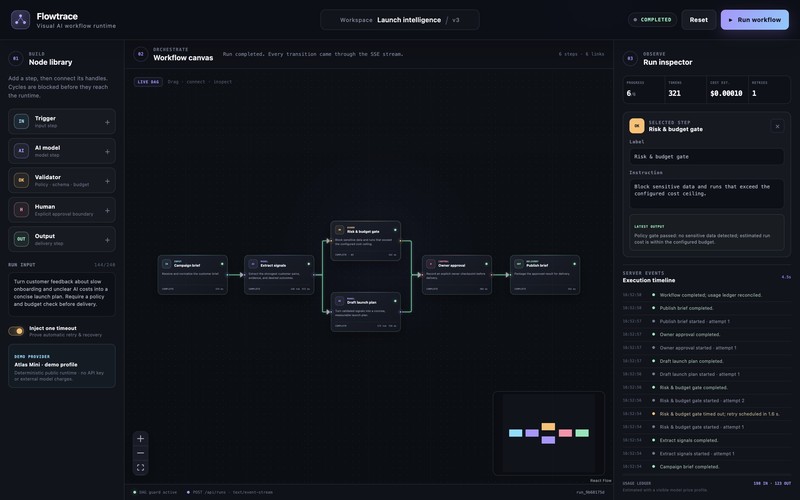Edit the Label field Risk & budget gate
800x500 pixels.
tap(706, 157)
